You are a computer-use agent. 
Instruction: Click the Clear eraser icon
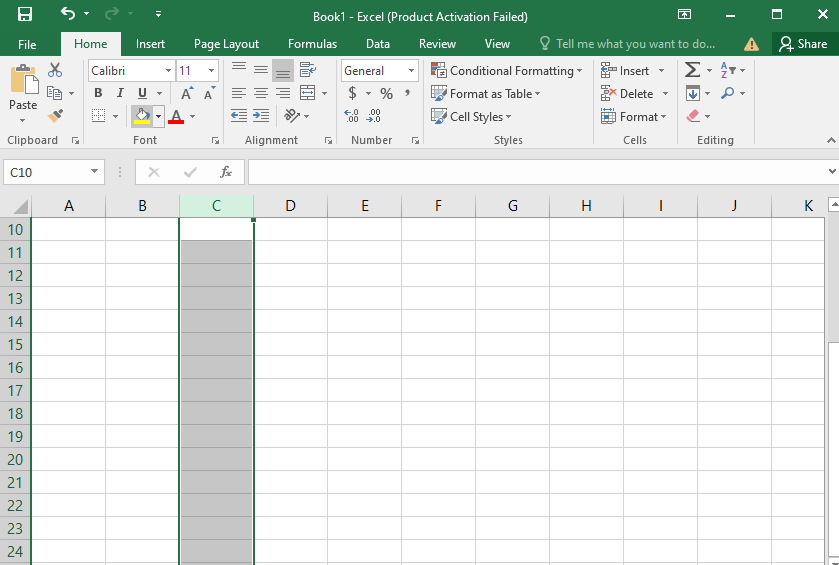pyautogui.click(x=693, y=116)
